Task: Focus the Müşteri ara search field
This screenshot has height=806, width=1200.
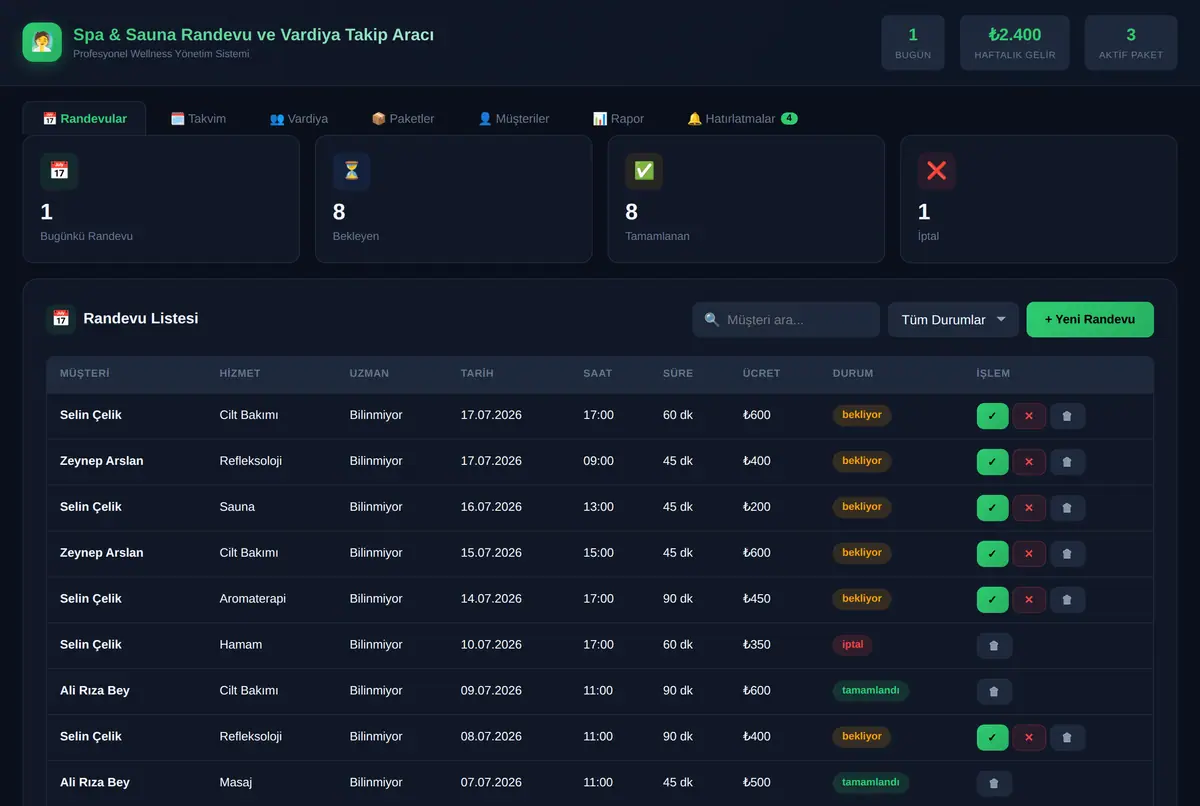Action: tap(786, 320)
